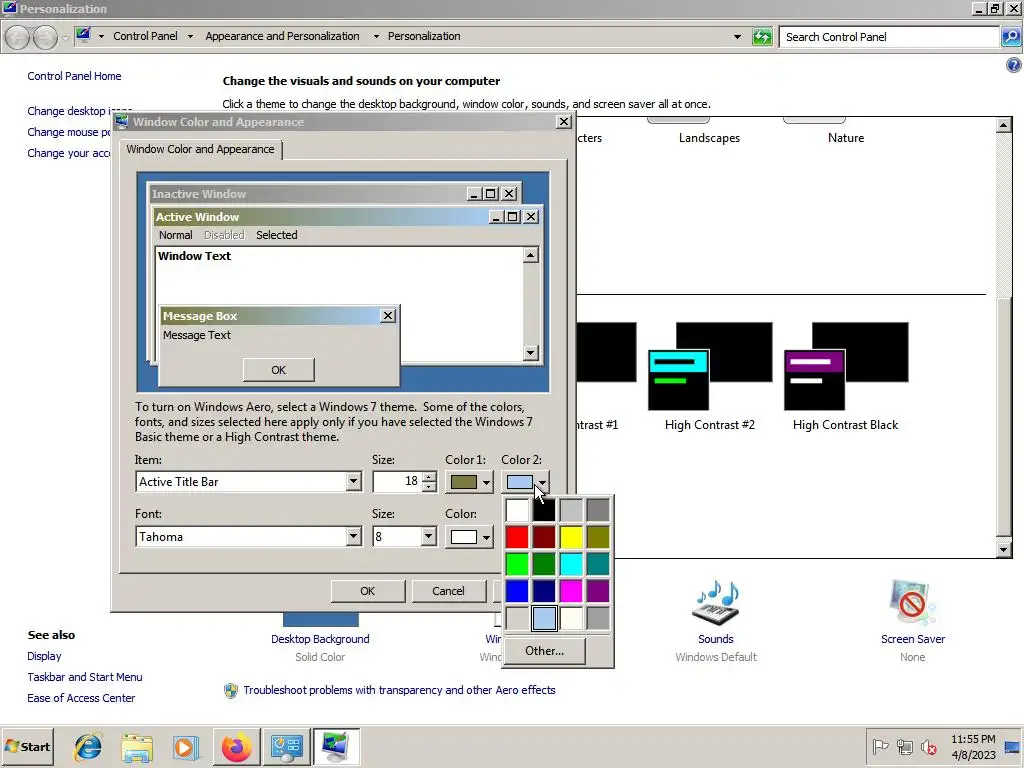This screenshot has width=1024, height=768.
Task: Click the forward navigation arrow
Action: [44, 37]
